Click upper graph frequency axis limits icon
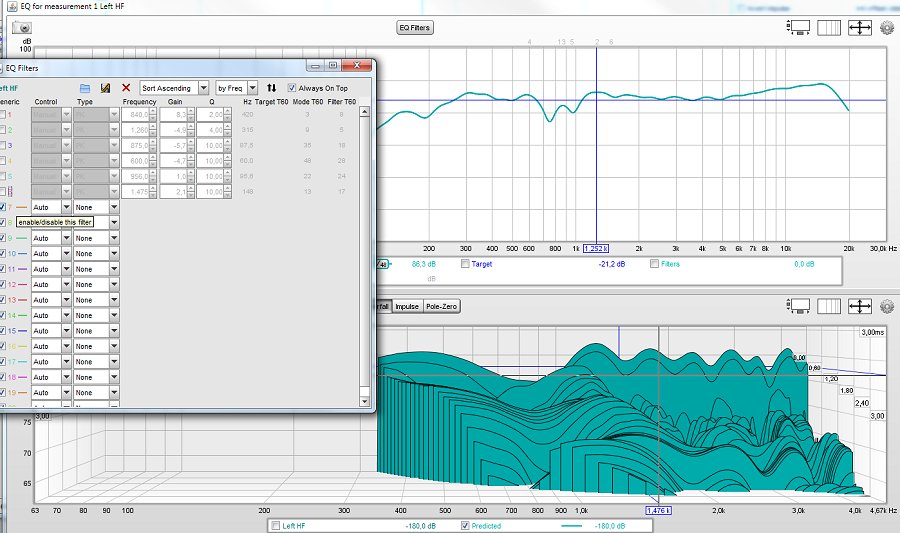Image resolution: width=900 pixels, height=533 pixels. [829, 28]
